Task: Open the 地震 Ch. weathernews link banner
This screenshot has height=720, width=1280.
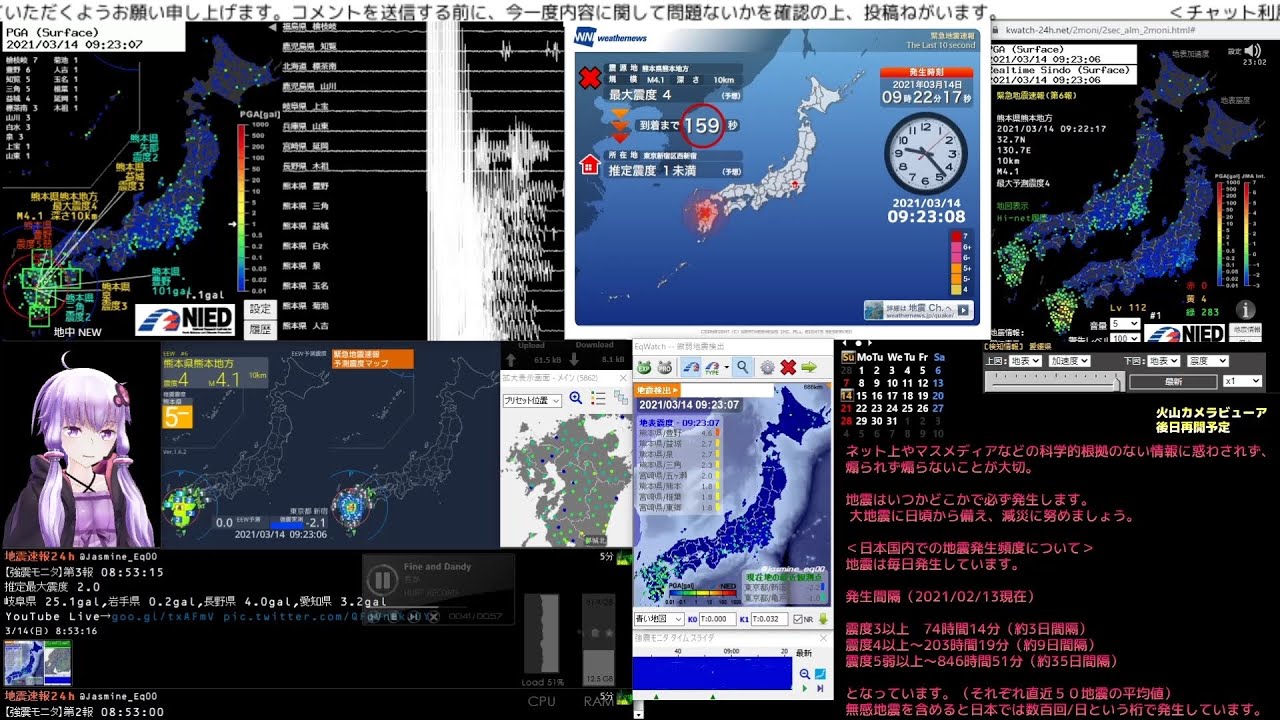Action: (x=918, y=310)
